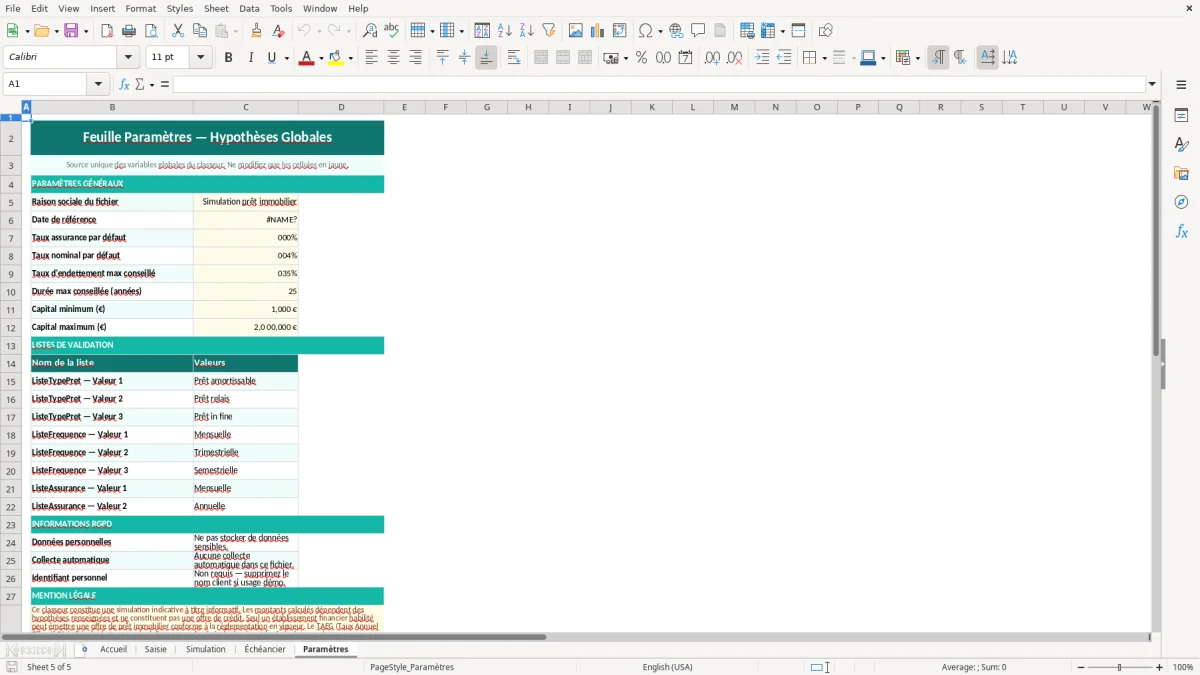This screenshot has width=1200, height=675.
Task: Open Conditional Formatting dropdown arrow
Action: pyautogui.click(x=917, y=58)
